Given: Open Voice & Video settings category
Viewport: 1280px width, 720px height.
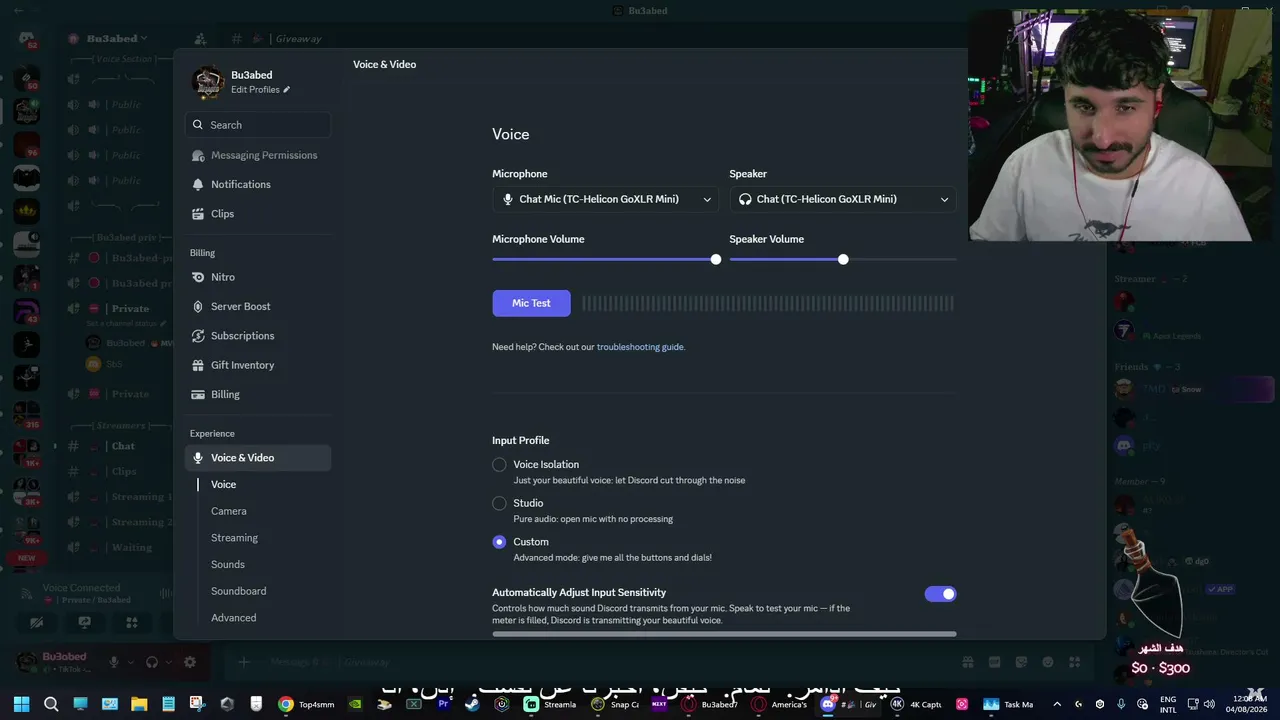Looking at the screenshot, I should [x=258, y=458].
